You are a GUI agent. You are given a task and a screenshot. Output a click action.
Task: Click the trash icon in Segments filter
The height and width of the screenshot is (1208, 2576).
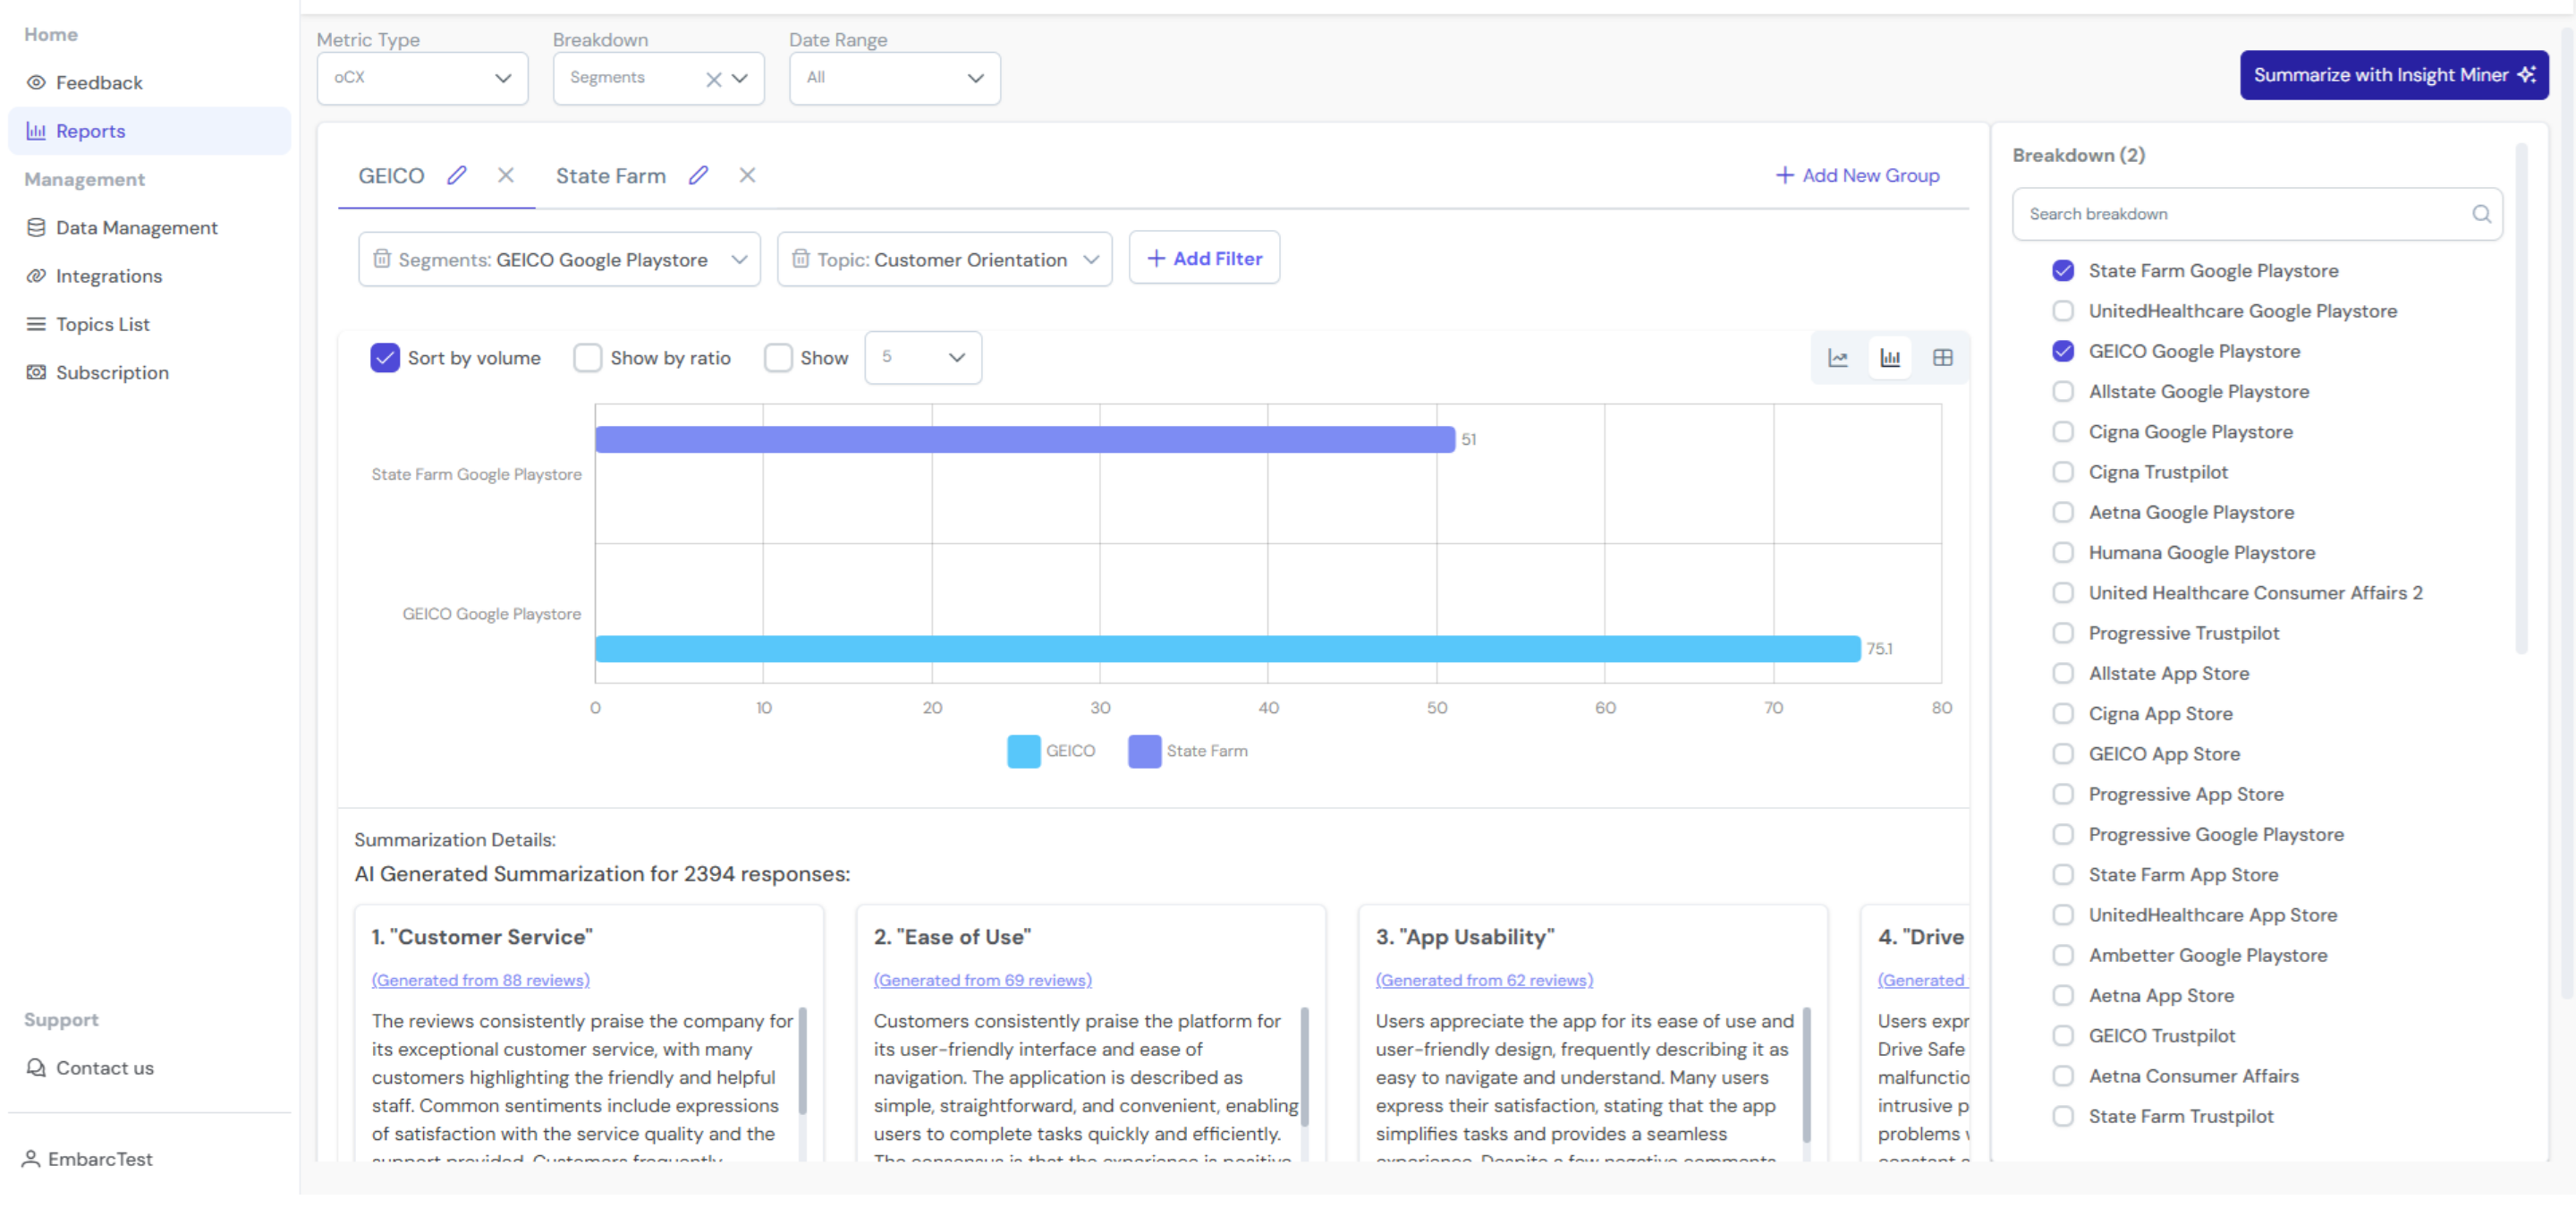(381, 259)
